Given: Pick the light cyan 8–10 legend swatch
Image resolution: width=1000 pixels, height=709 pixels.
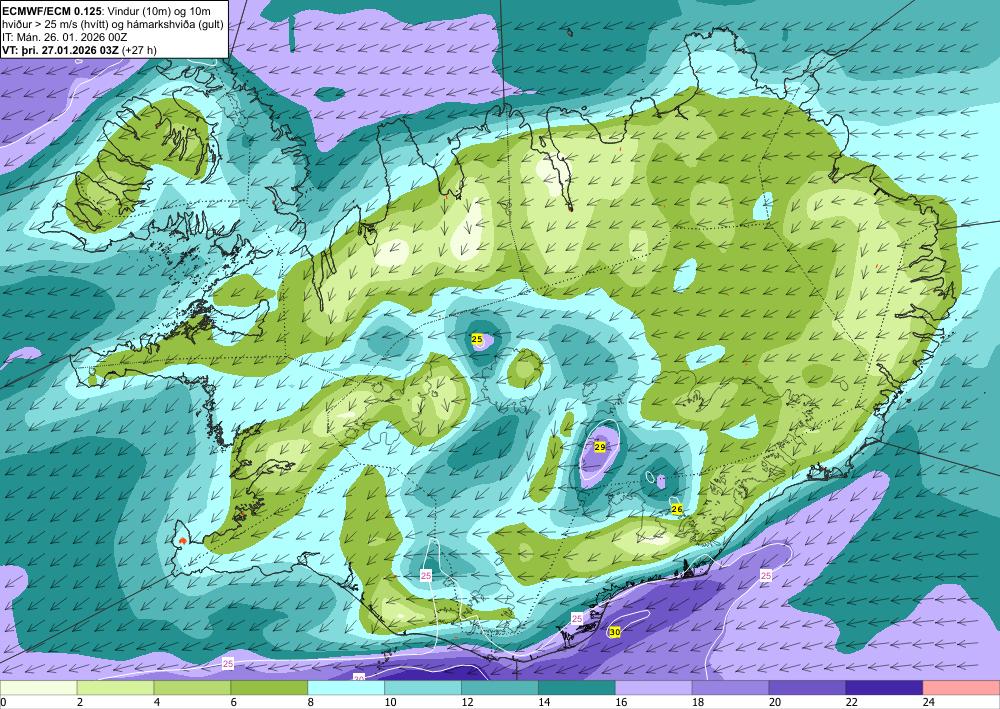Looking at the screenshot, I should click(x=346, y=688).
